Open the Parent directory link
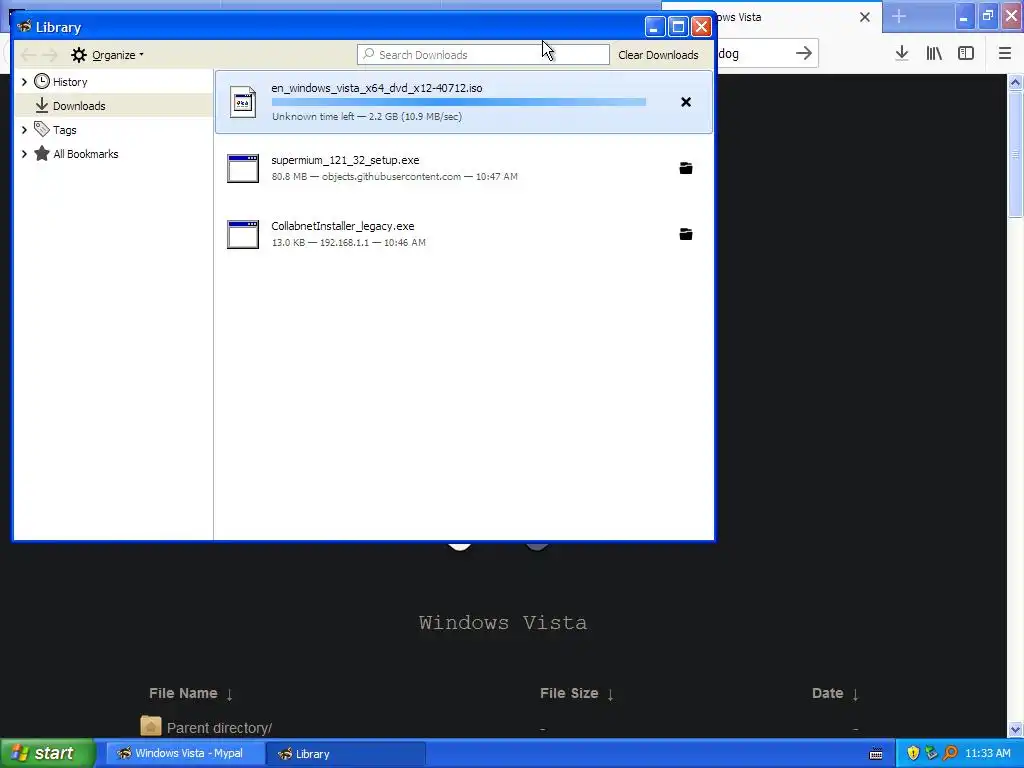This screenshot has width=1024, height=768. [219, 728]
